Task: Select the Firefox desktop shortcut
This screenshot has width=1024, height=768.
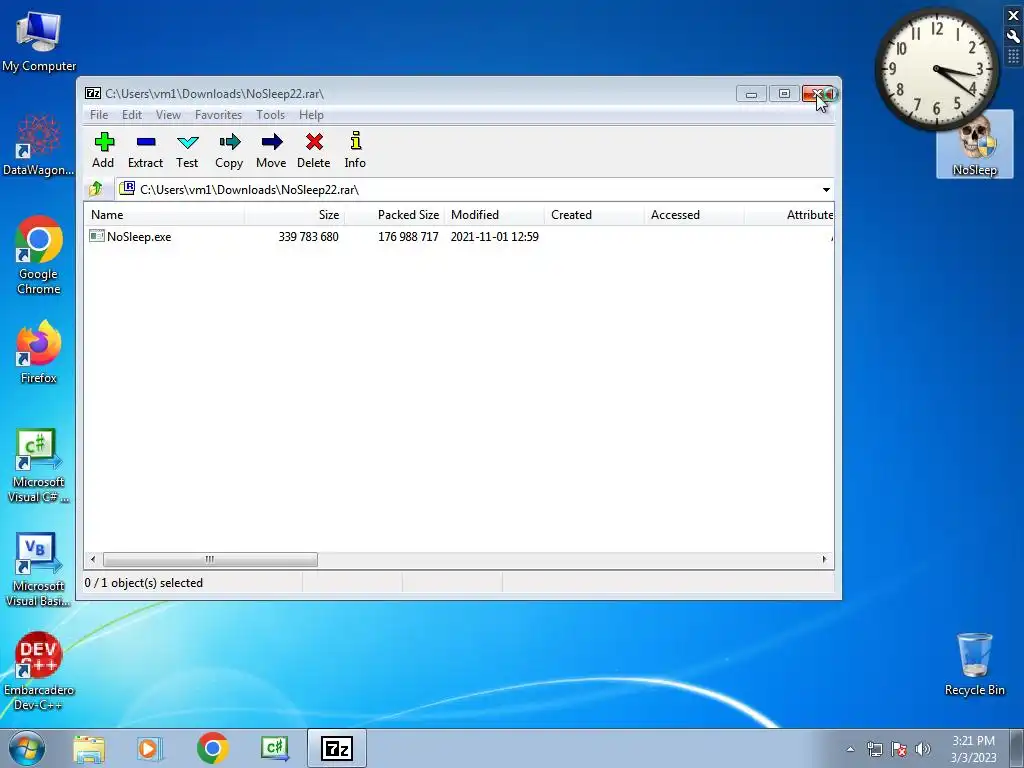Action: [39, 353]
